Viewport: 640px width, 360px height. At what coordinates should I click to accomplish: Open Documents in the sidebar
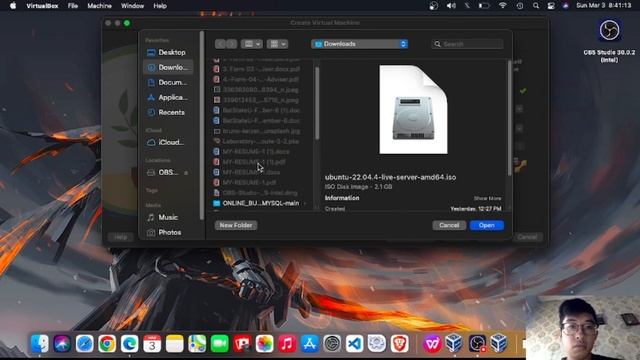pos(168,82)
